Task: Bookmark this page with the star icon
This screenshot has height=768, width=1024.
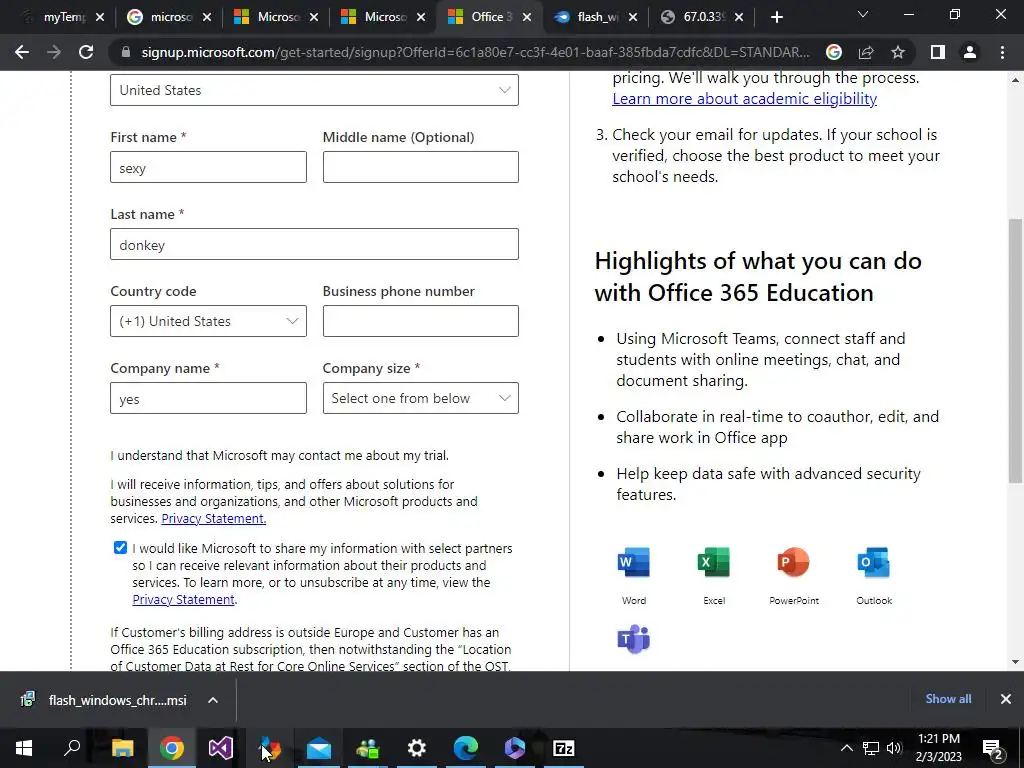Action: (898, 52)
